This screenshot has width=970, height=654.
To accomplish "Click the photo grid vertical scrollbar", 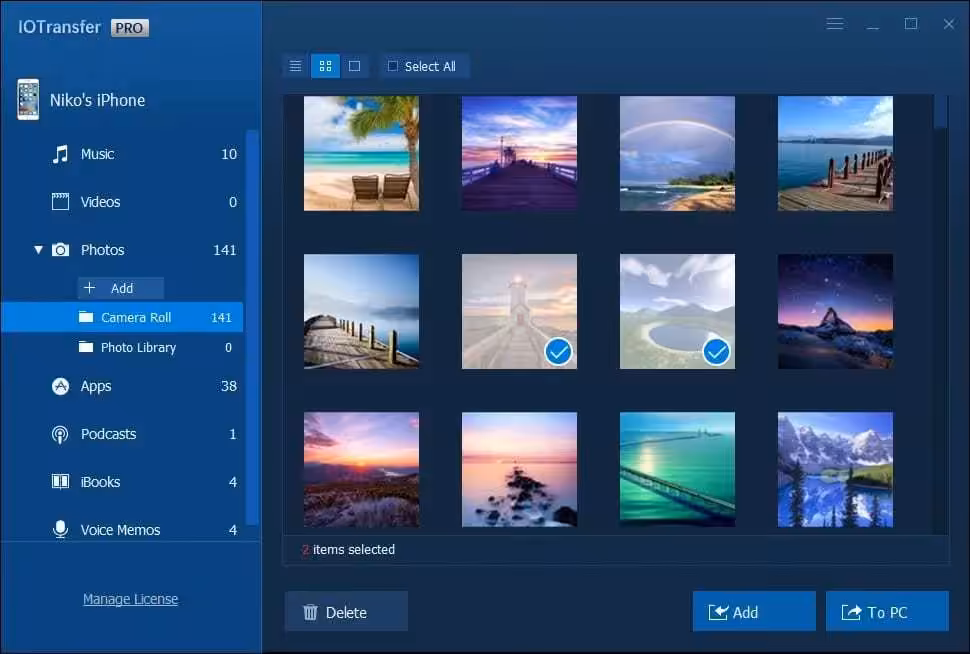I will point(940,300).
